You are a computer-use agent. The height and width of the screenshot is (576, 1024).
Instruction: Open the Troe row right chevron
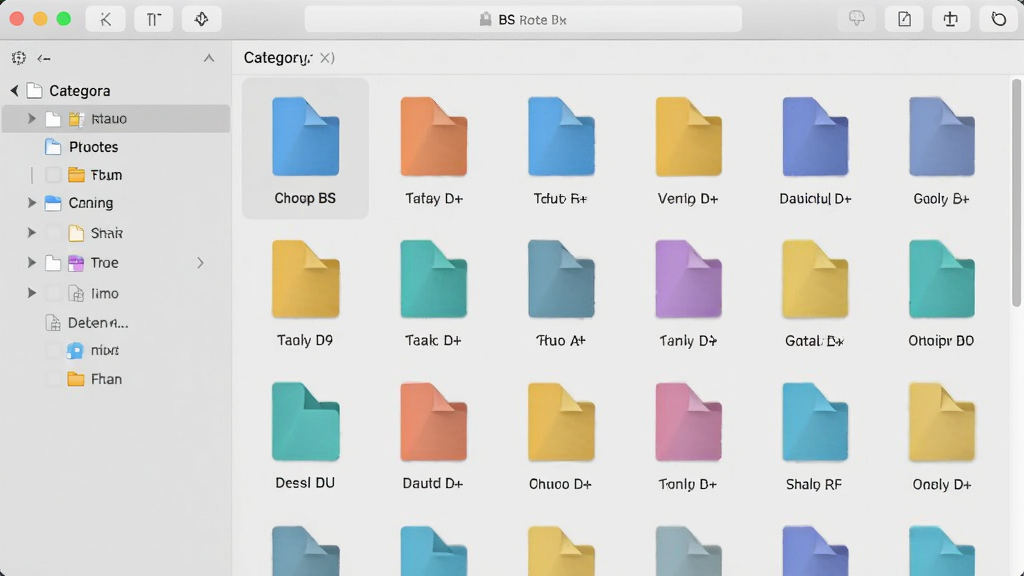click(x=200, y=263)
